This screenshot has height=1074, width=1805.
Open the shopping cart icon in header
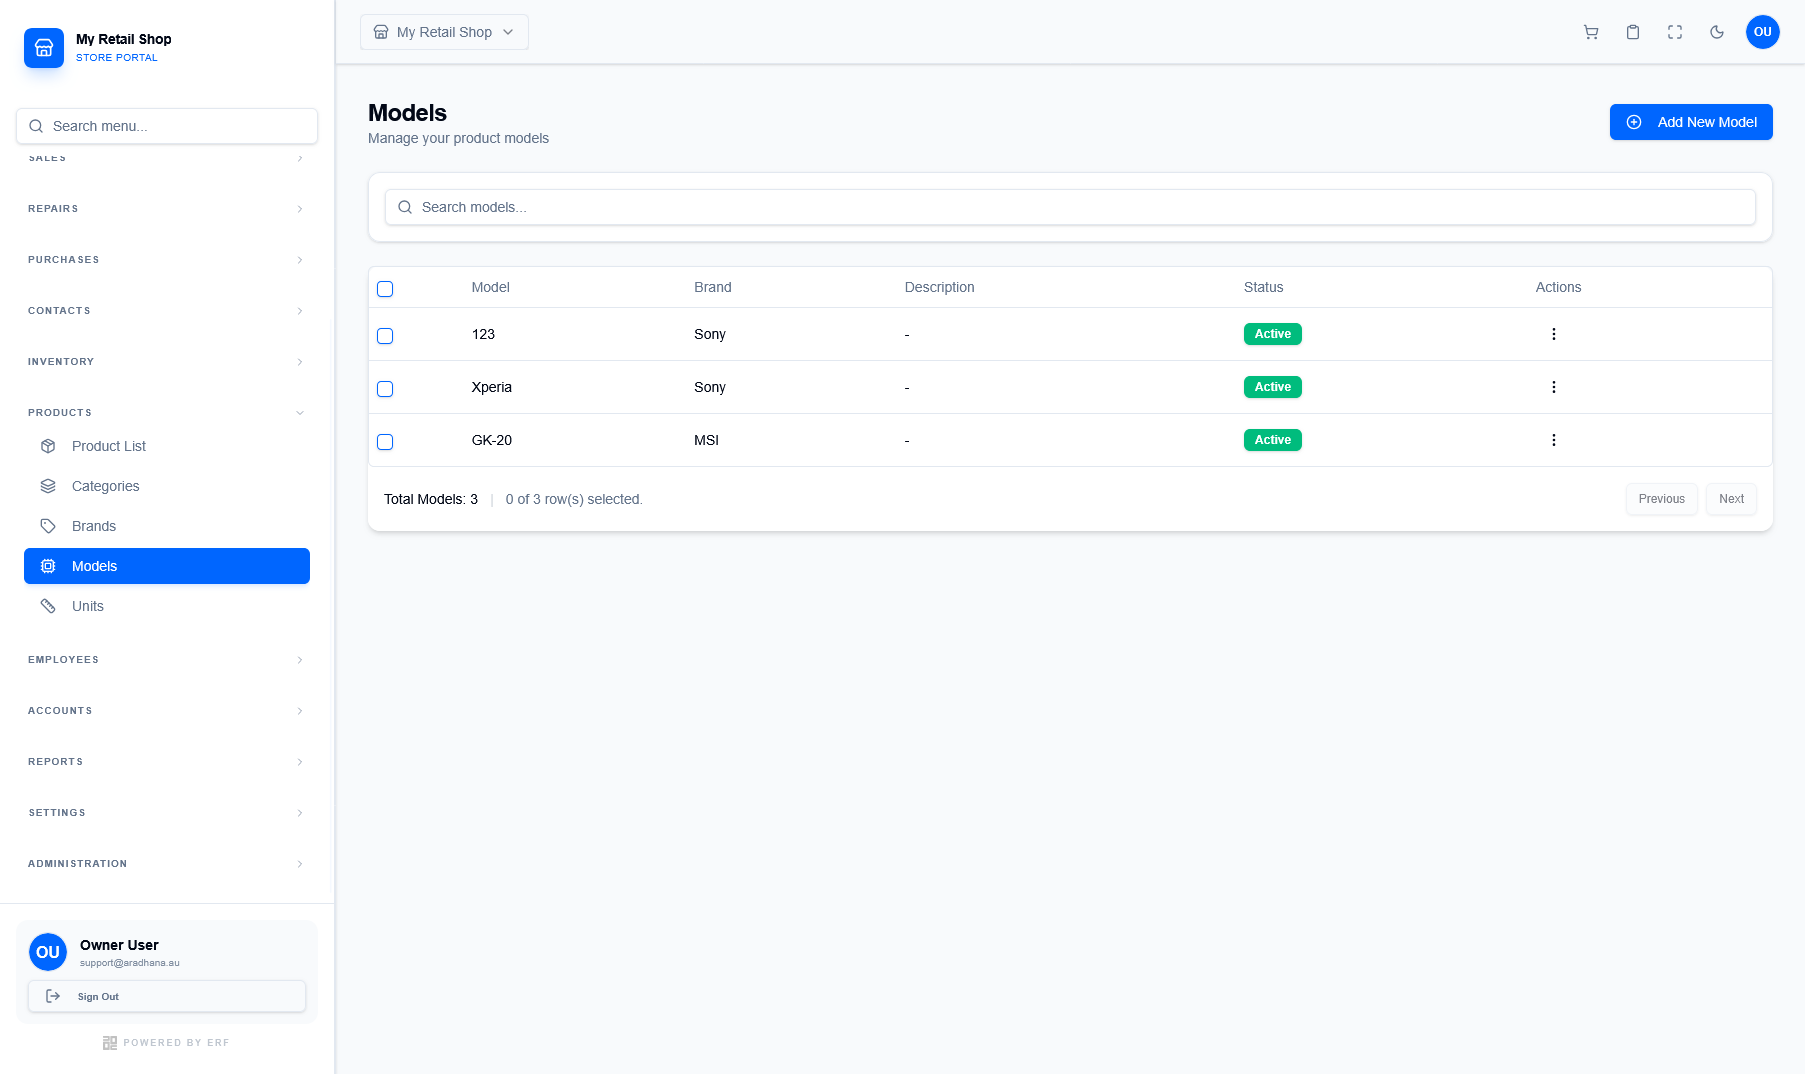tap(1591, 32)
